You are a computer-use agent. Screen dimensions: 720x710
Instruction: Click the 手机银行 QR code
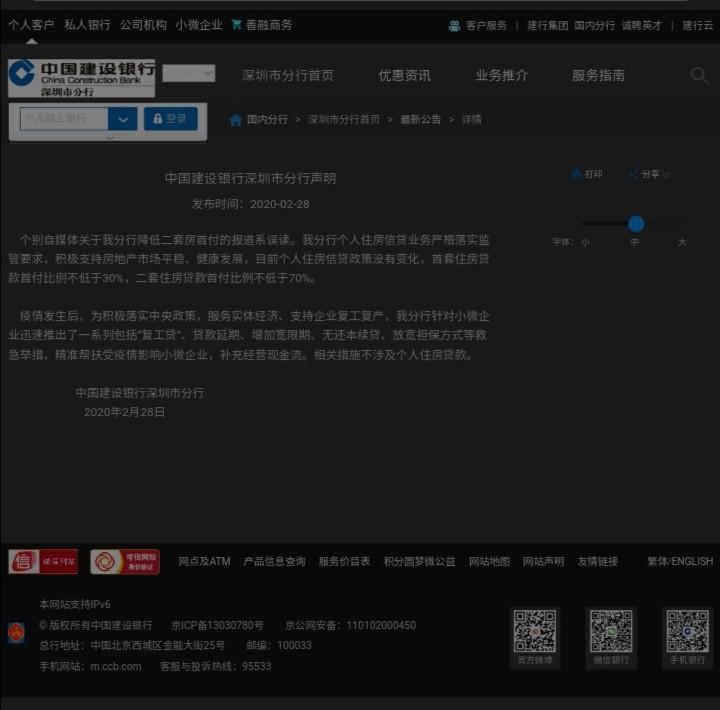tap(687, 631)
